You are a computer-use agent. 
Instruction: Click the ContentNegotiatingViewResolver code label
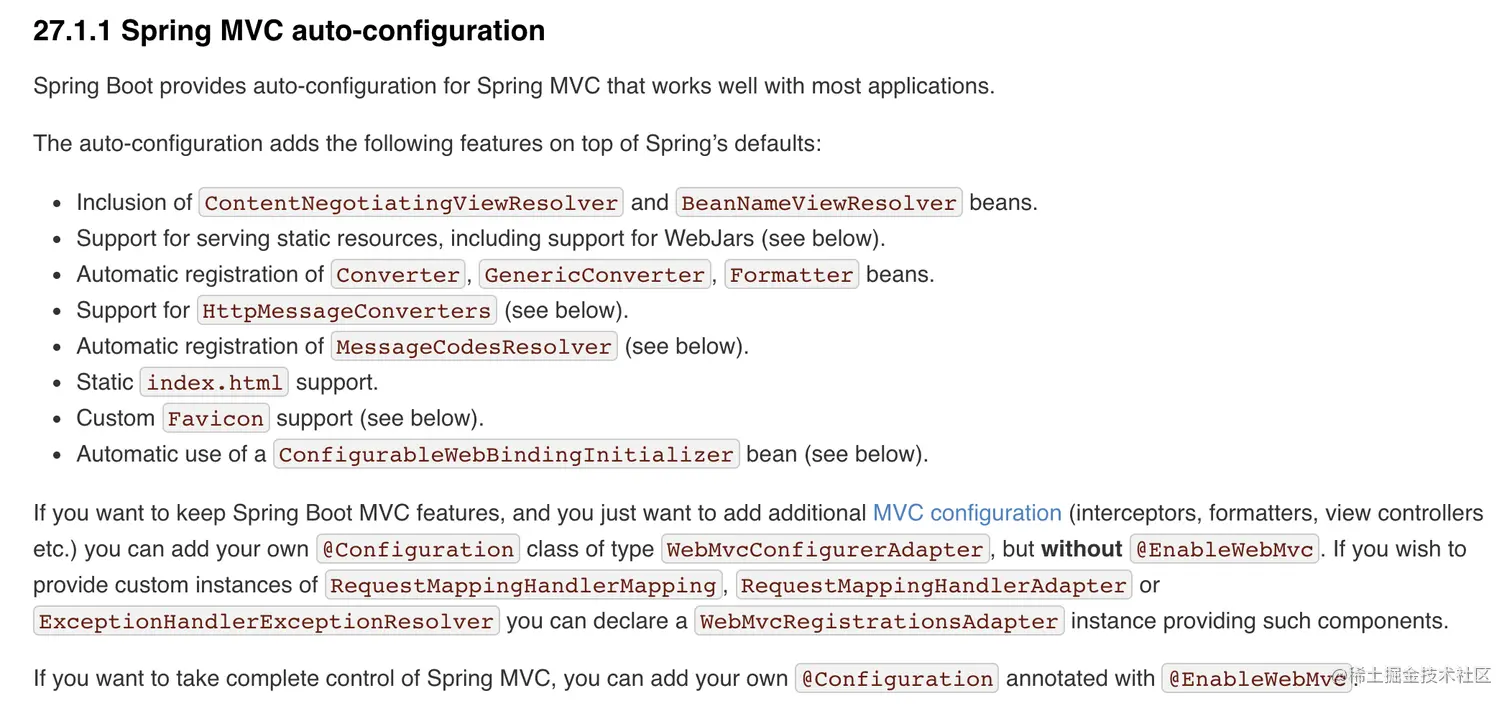coord(411,203)
